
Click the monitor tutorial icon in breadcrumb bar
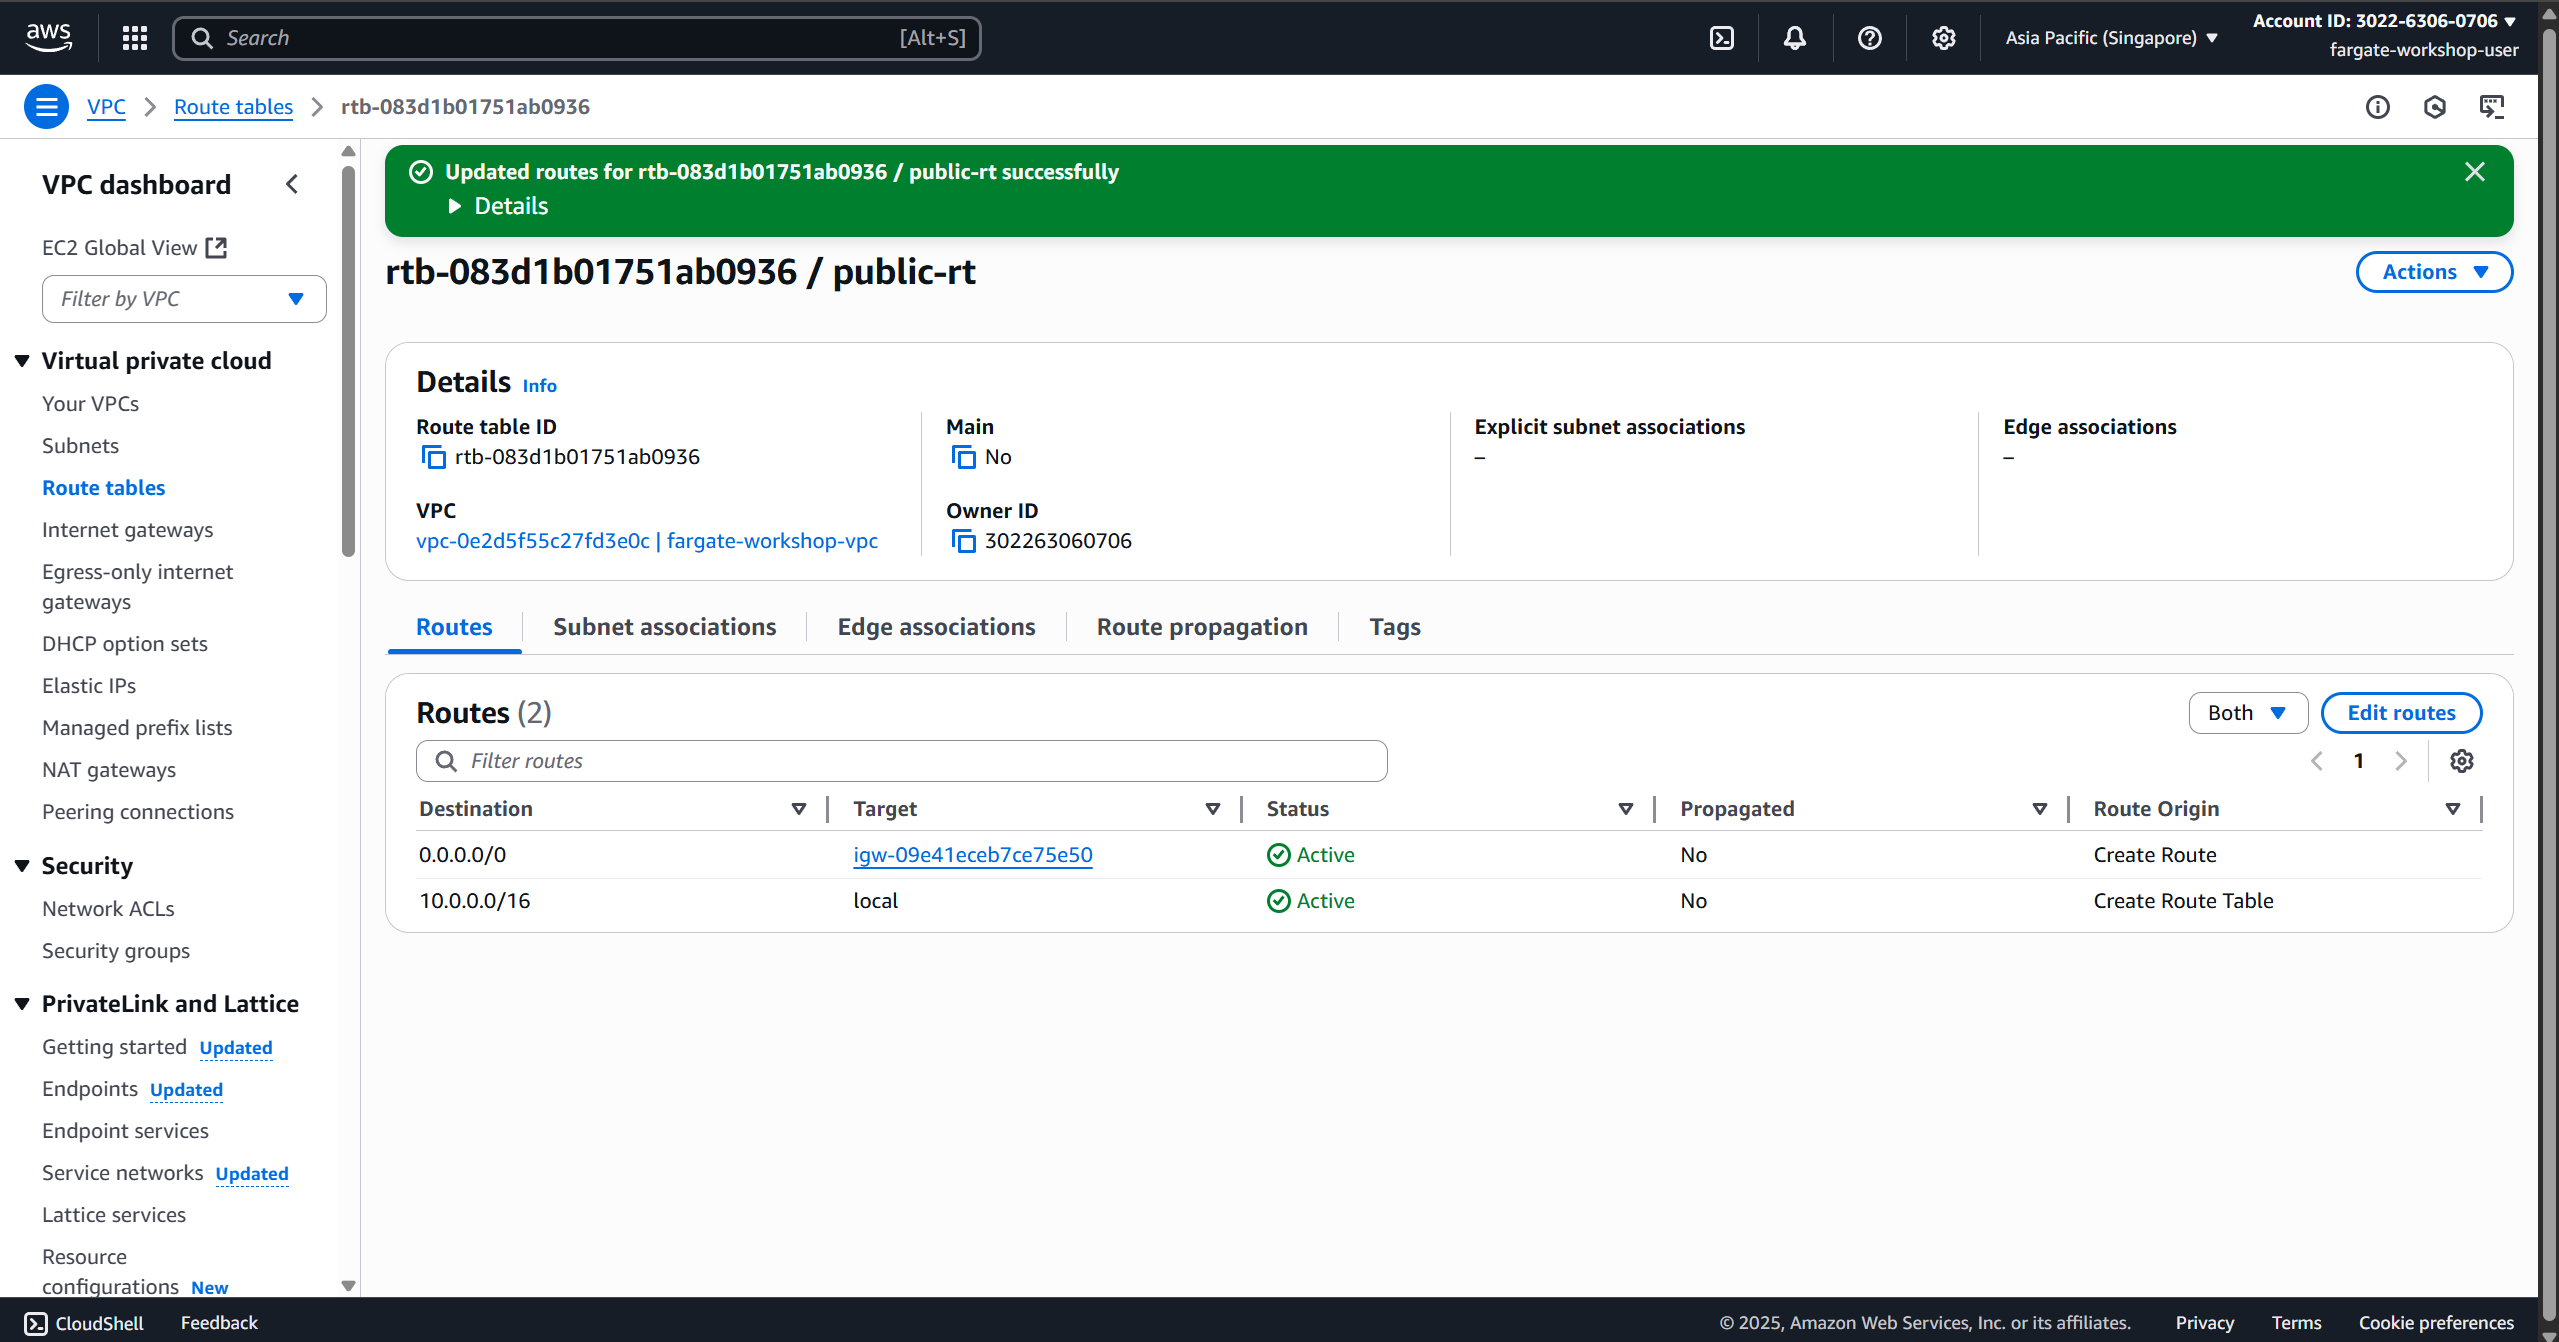coord(2491,107)
